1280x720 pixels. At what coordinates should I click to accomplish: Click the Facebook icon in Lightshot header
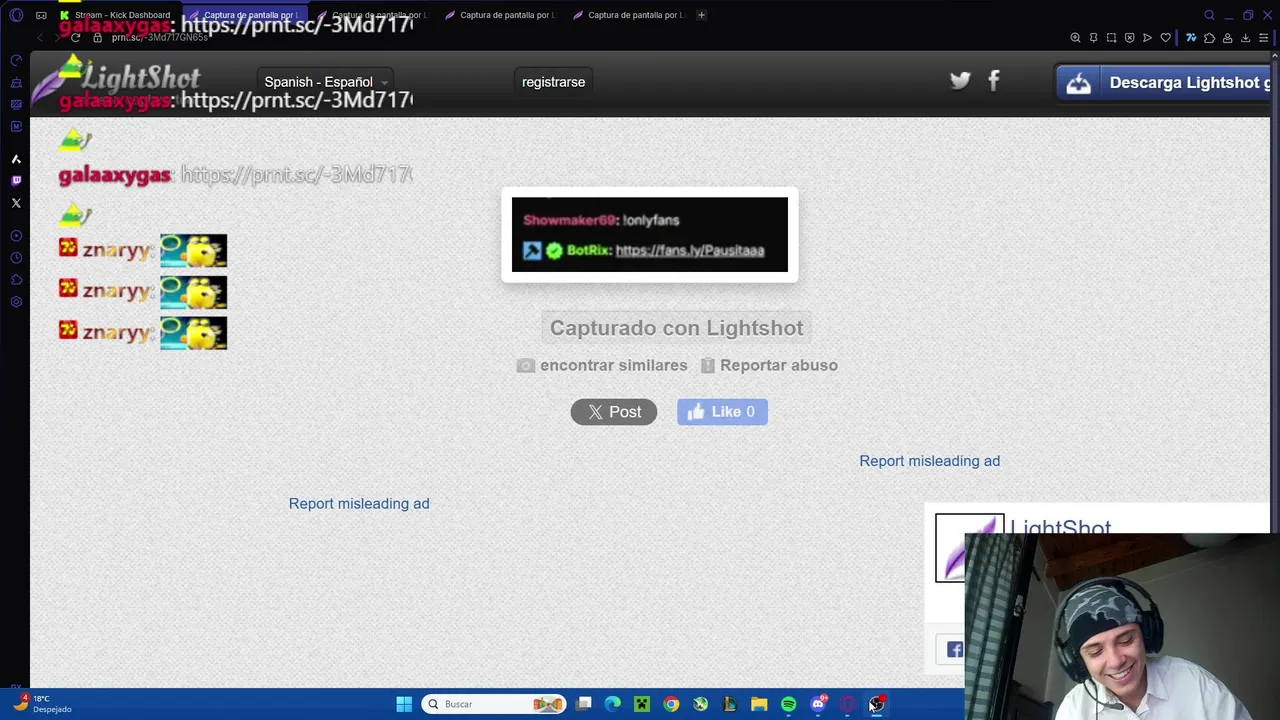(x=994, y=81)
